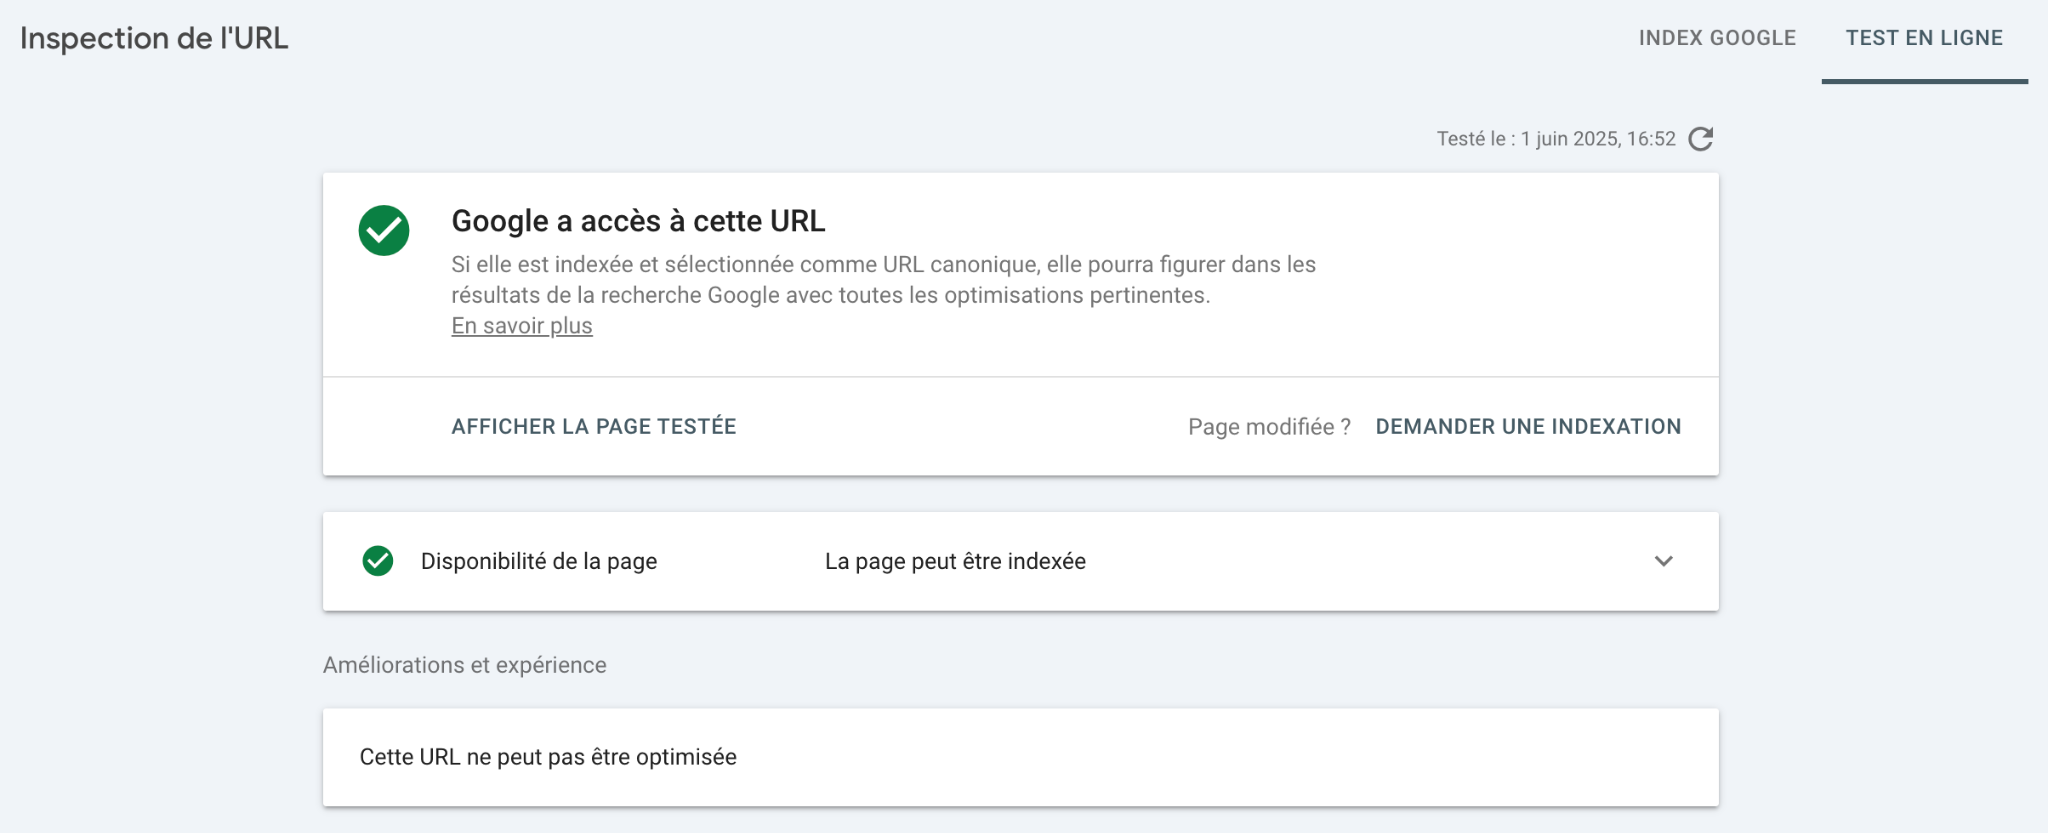Switch to the INDEX GOOGLE tab
The height and width of the screenshot is (833, 2048).
coord(1717,38)
